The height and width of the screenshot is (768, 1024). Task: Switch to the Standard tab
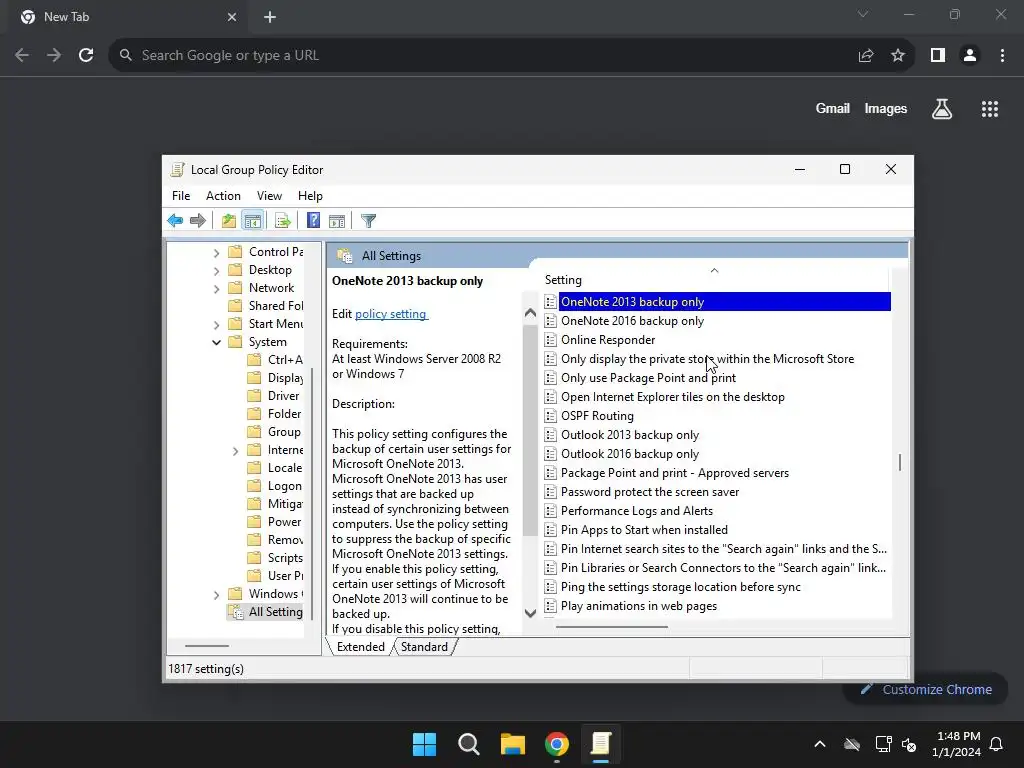[424, 647]
